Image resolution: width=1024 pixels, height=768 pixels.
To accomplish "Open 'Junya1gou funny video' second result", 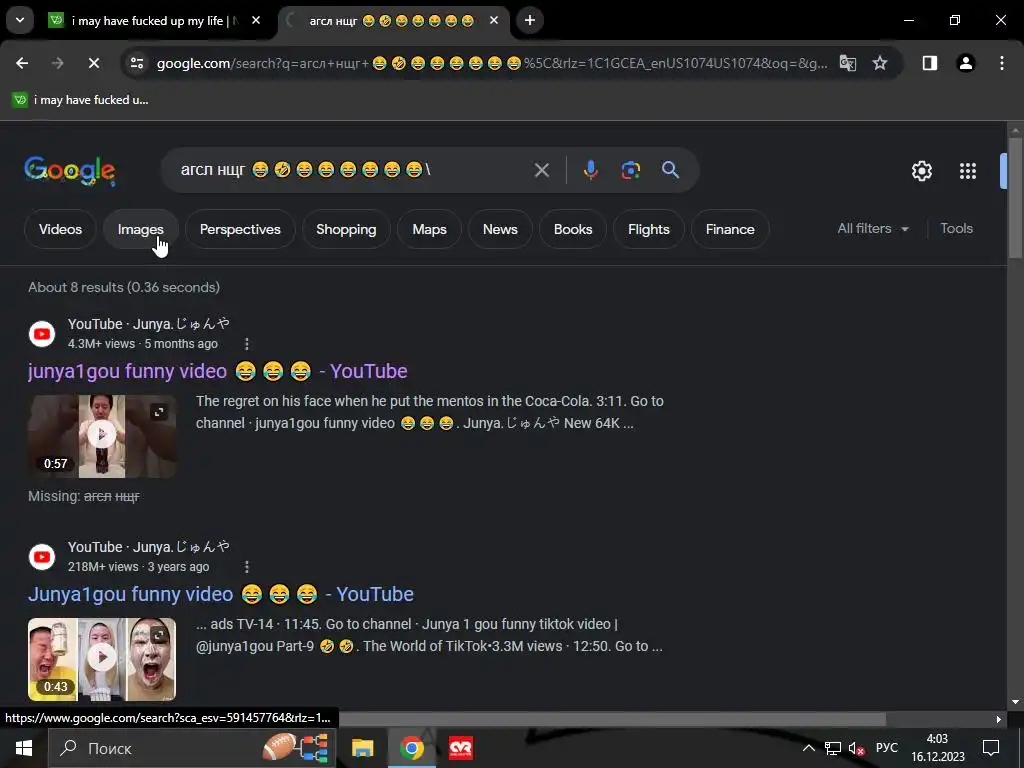I will [221, 594].
